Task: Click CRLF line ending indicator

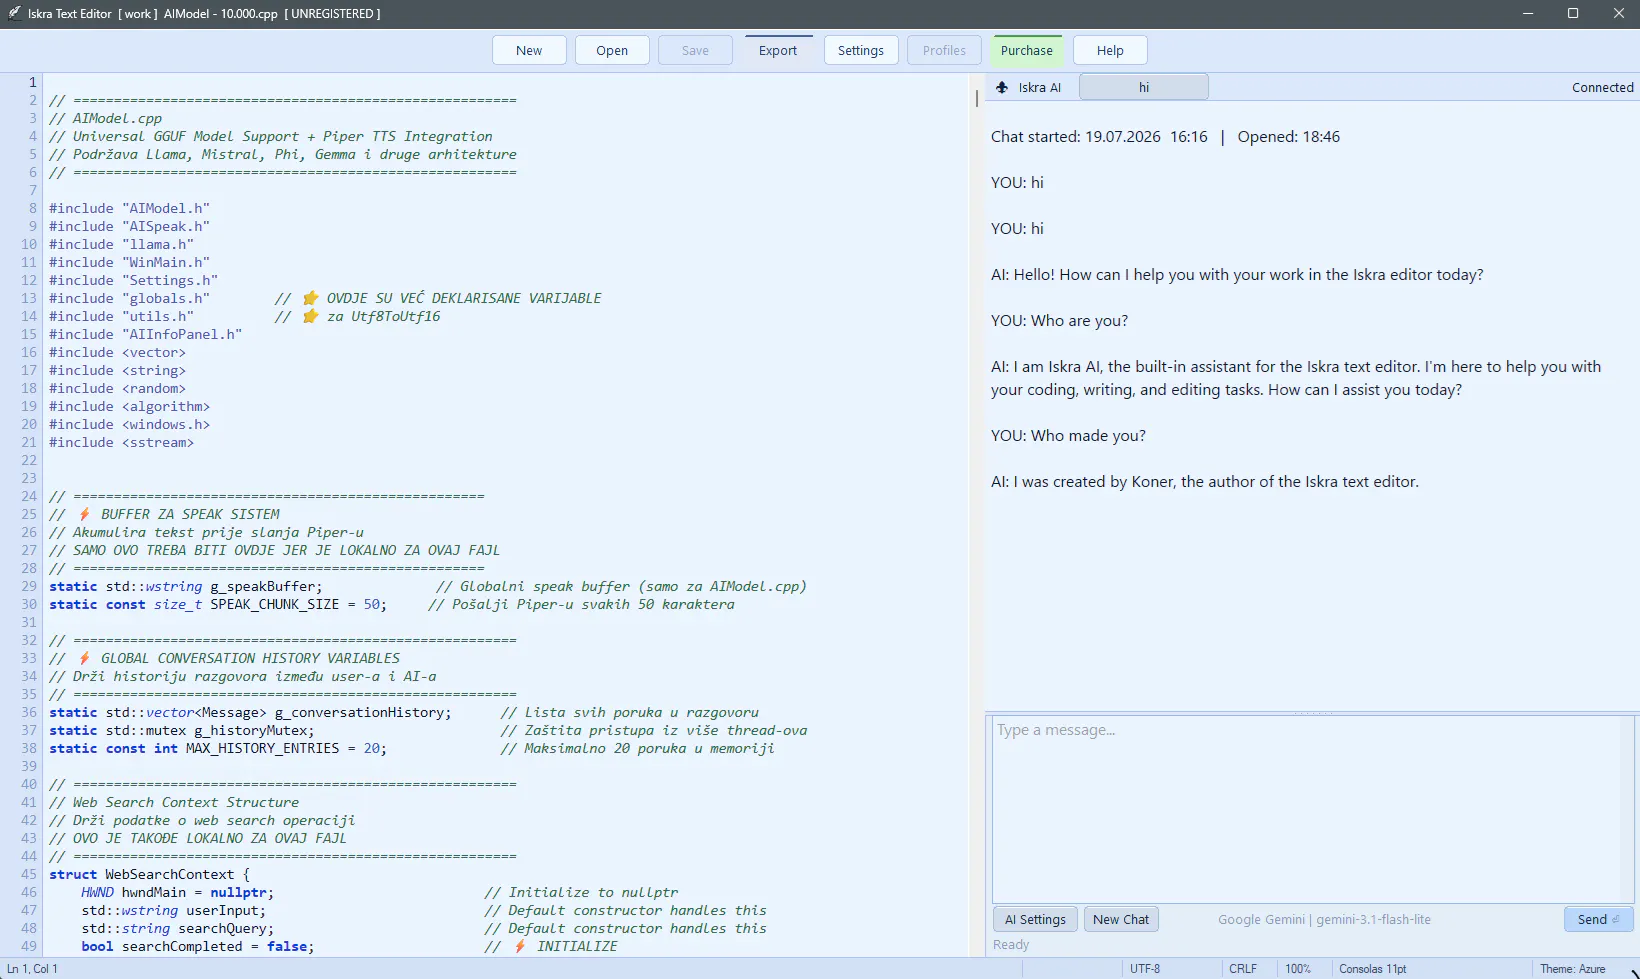Action: click(1243, 968)
